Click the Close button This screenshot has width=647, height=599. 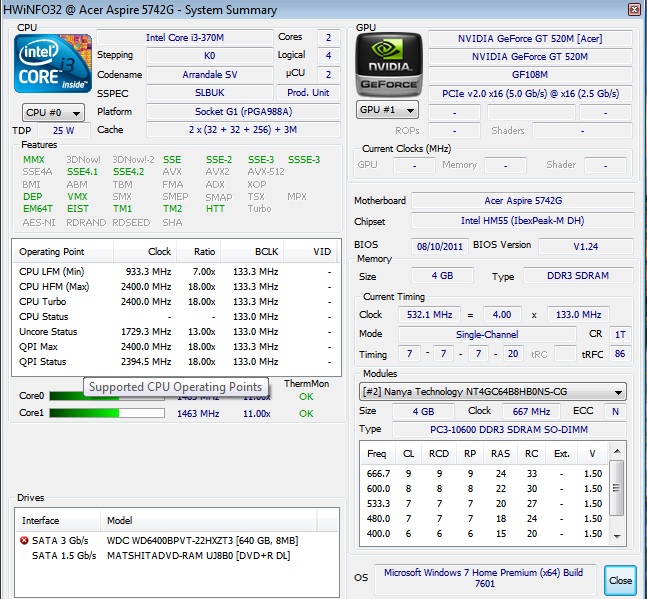pos(620,580)
